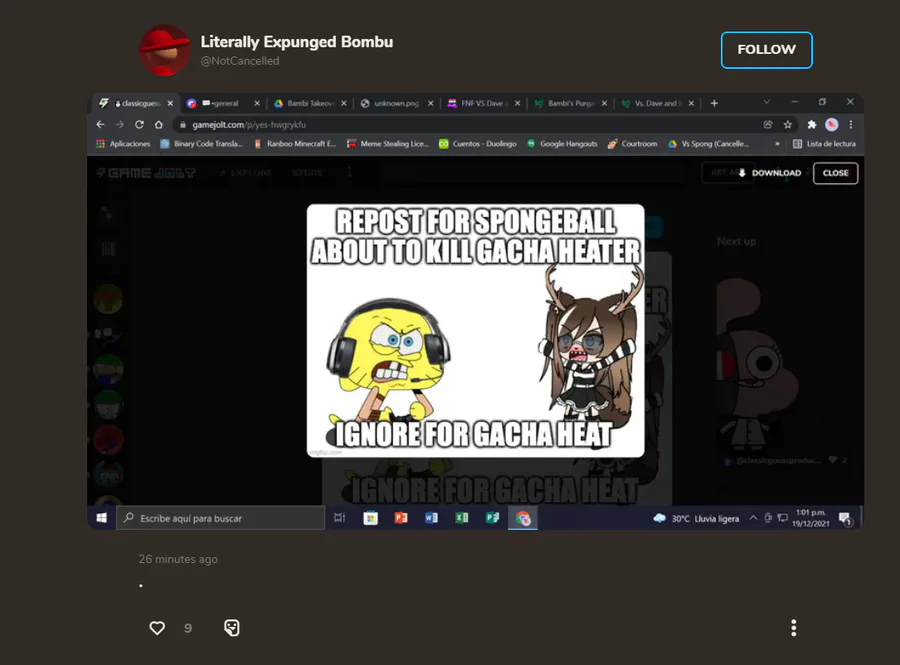Click the browser forward arrow

click(x=120, y=125)
